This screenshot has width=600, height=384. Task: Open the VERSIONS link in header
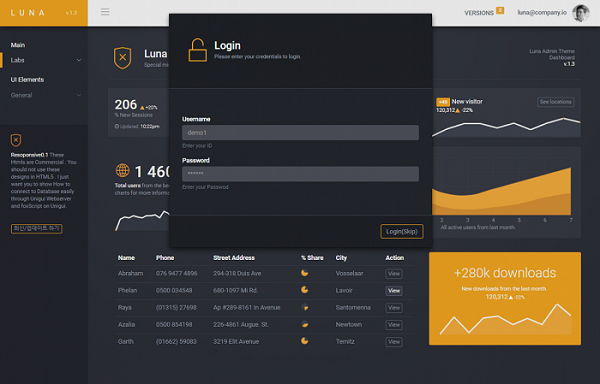click(479, 13)
